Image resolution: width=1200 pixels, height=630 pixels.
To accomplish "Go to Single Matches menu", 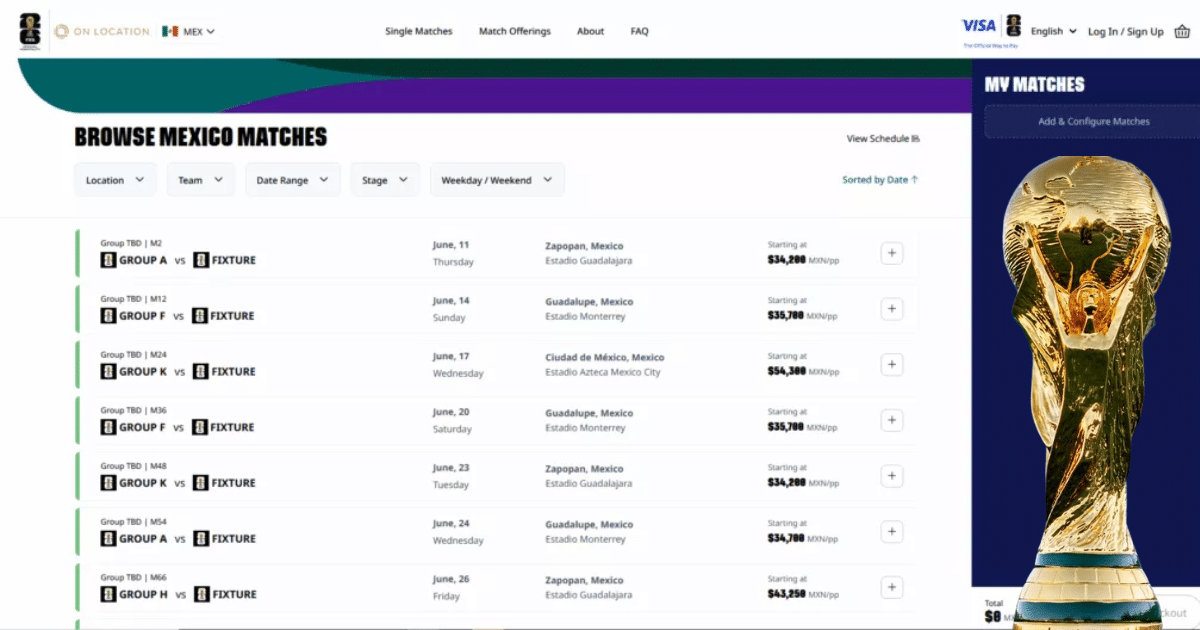I will coord(418,31).
